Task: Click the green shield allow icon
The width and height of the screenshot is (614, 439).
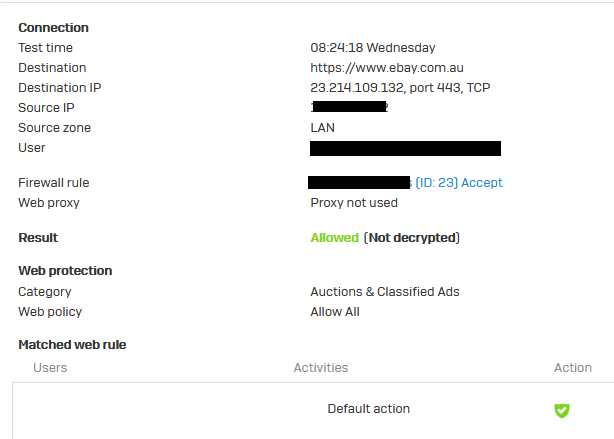Action: click(562, 410)
